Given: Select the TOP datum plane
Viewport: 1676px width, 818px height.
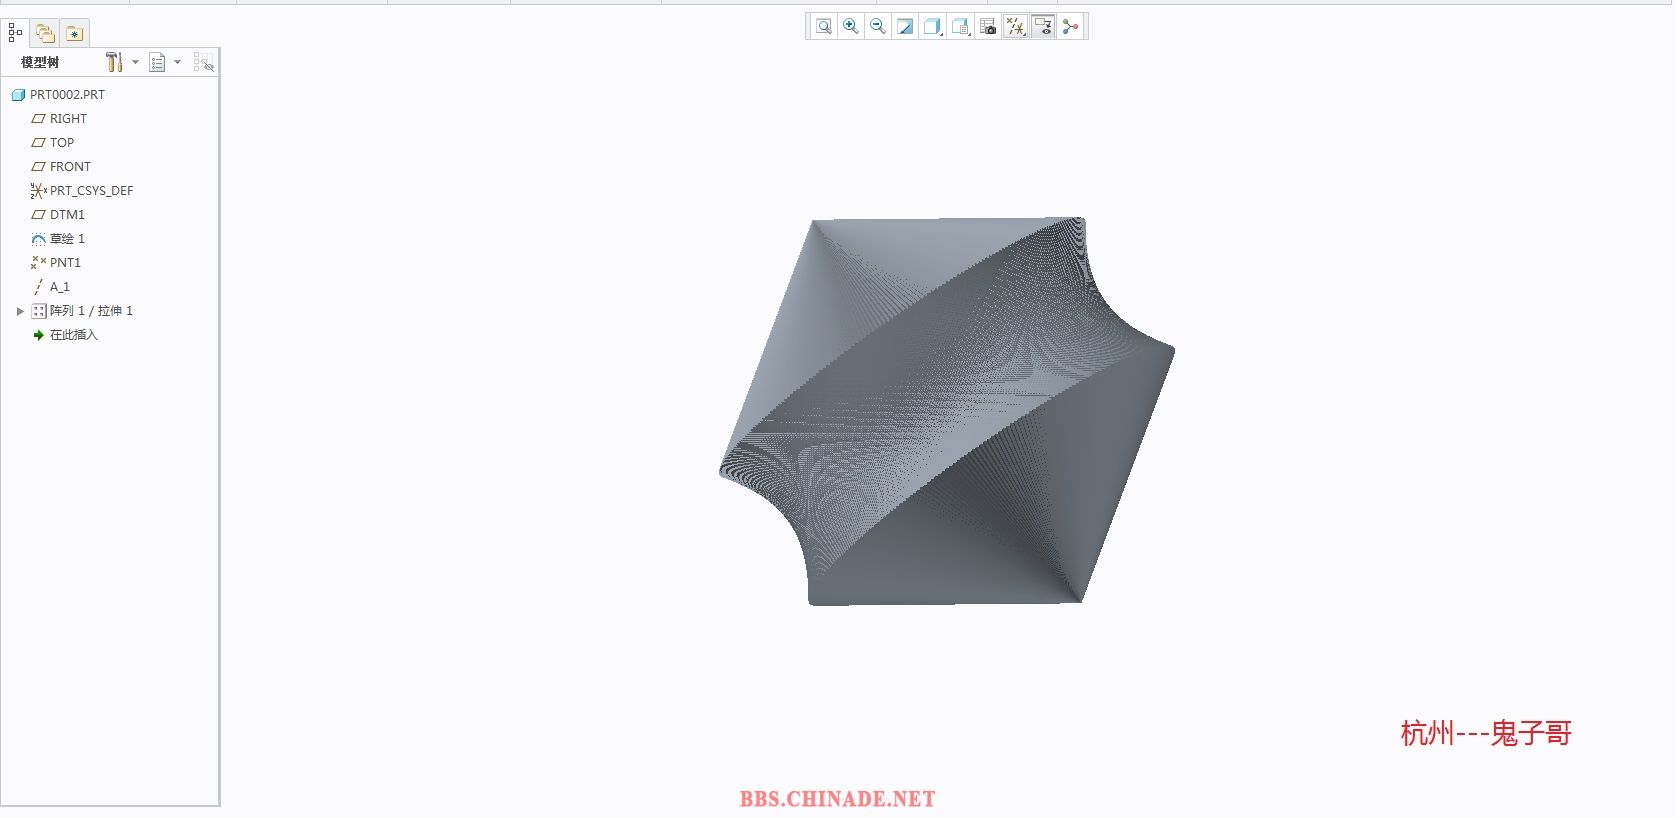Looking at the screenshot, I should click(62, 143).
